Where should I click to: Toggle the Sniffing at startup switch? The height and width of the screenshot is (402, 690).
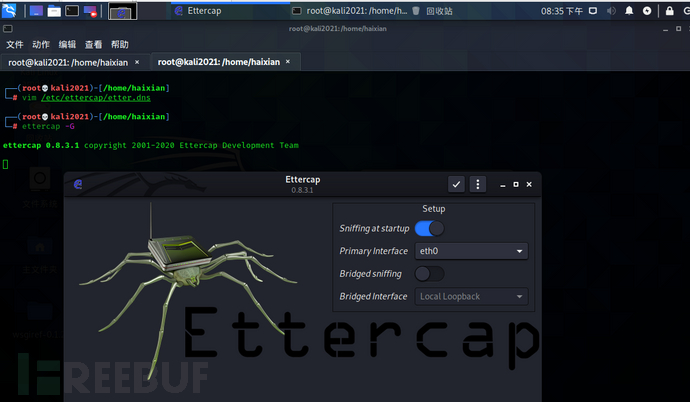[429, 228]
